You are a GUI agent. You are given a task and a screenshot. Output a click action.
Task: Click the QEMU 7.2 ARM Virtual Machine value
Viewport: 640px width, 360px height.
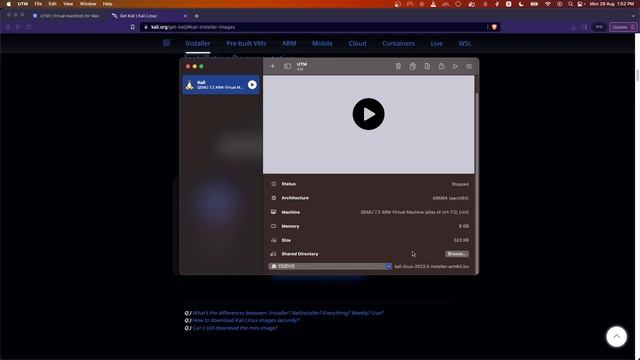(415, 212)
